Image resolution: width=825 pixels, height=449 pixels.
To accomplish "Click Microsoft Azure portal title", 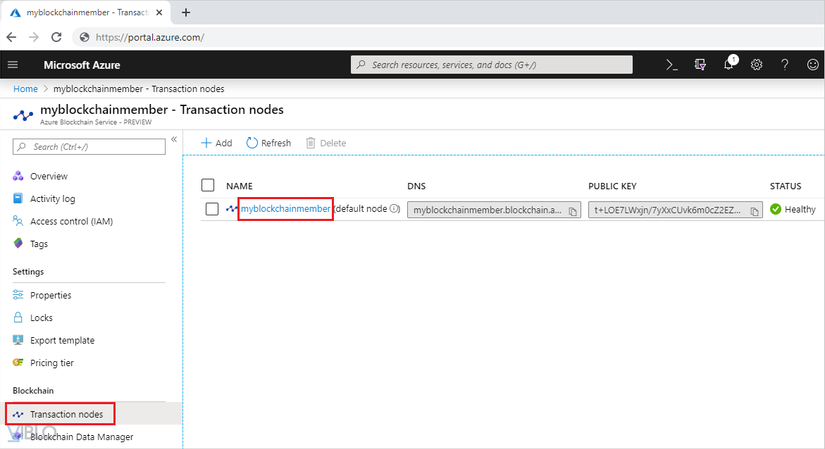I will [x=82, y=65].
